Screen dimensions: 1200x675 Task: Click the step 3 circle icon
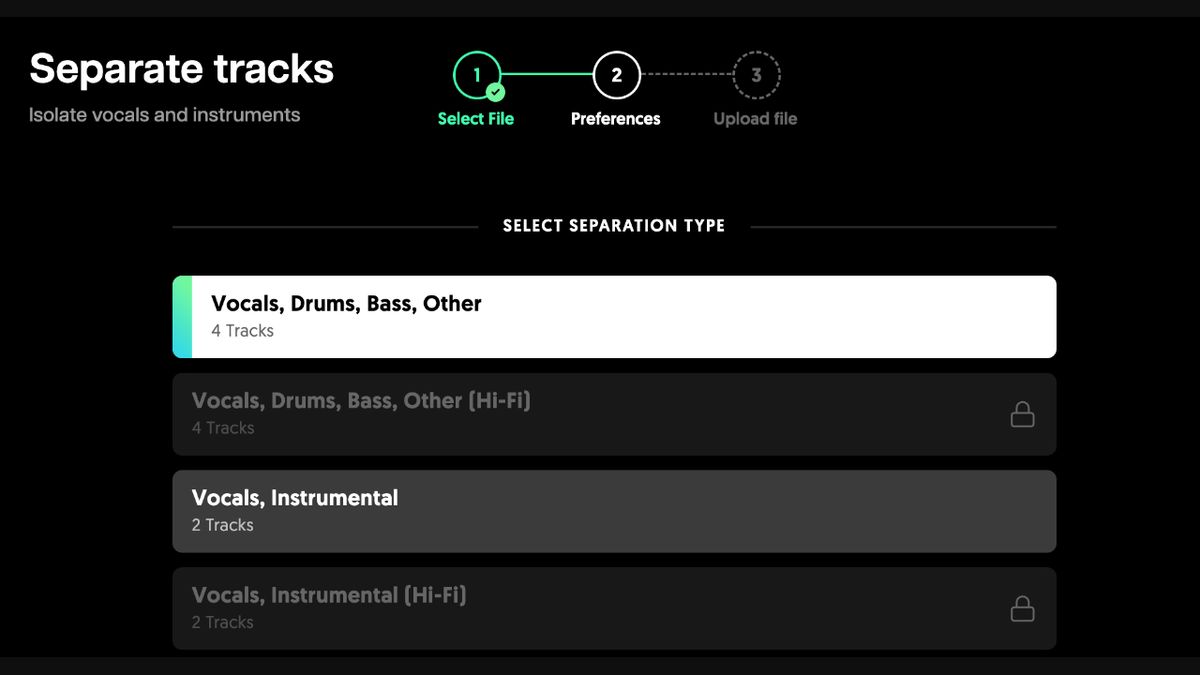[x=756, y=74]
